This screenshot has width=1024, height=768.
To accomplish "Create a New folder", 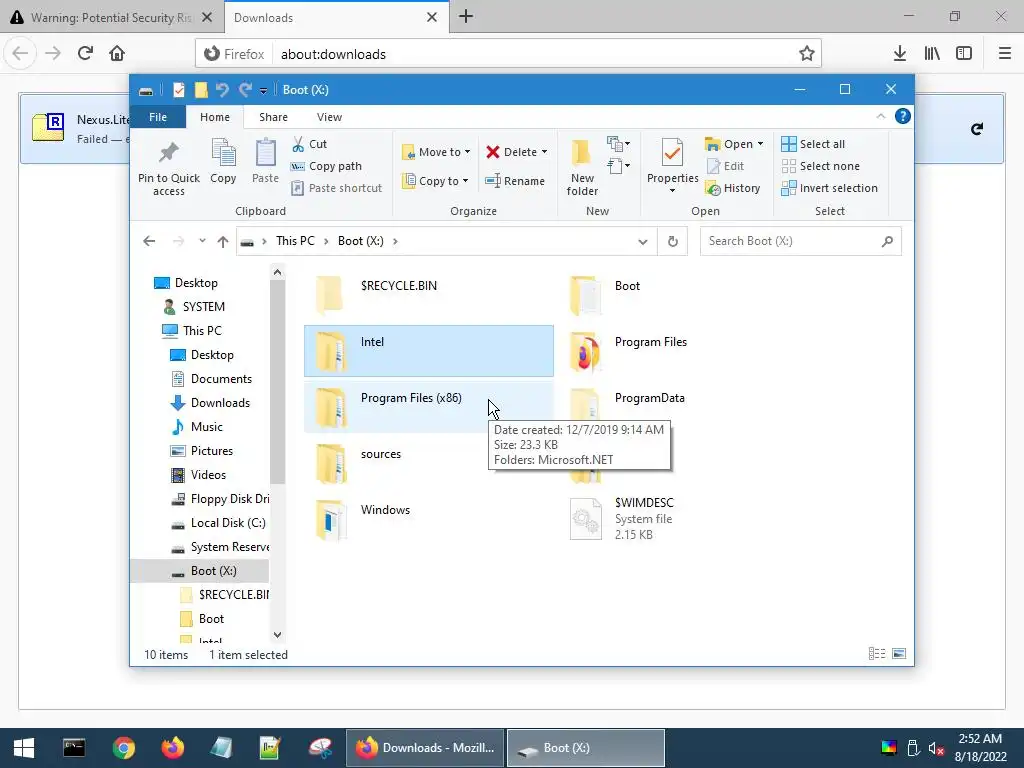I will tap(582, 167).
